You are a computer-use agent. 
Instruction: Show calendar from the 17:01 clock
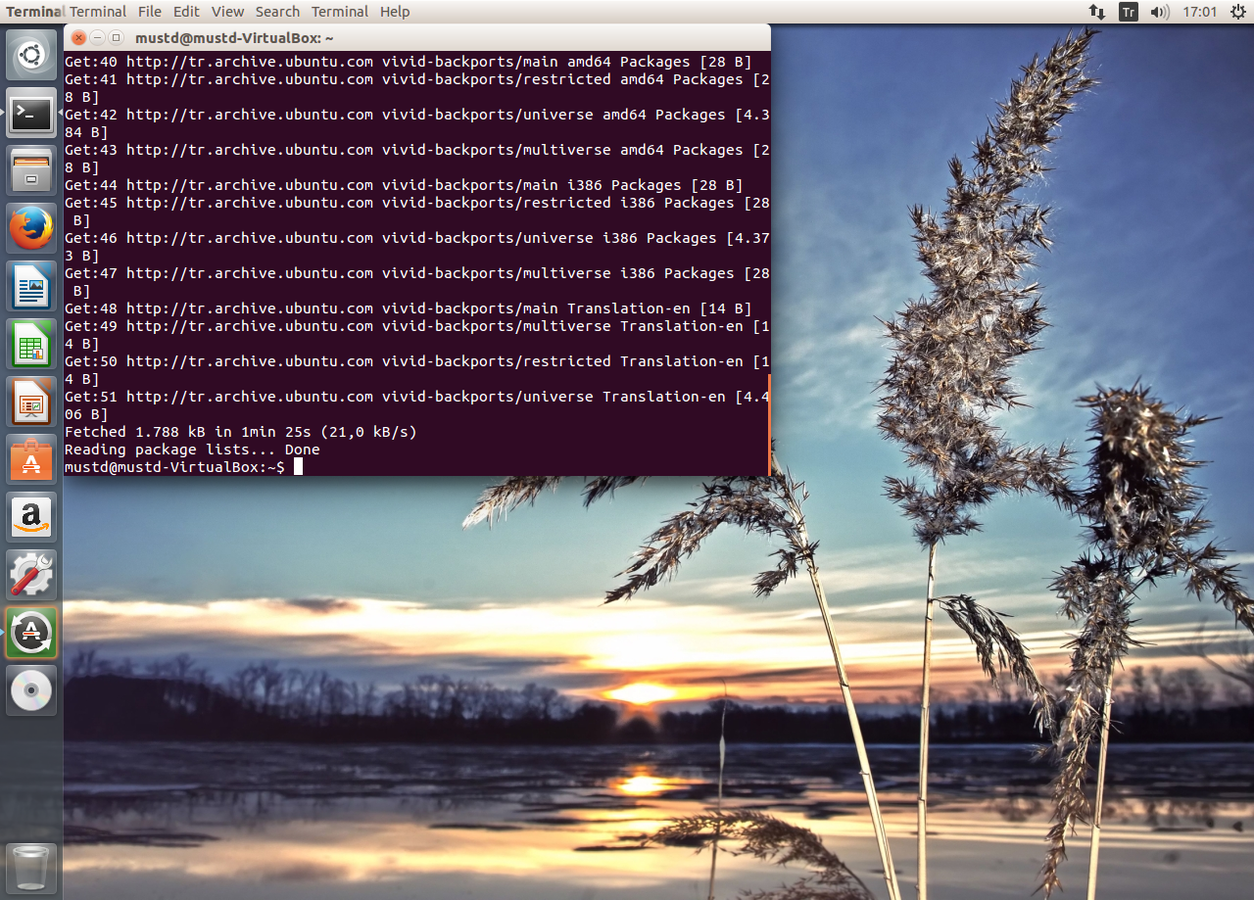pos(1200,12)
